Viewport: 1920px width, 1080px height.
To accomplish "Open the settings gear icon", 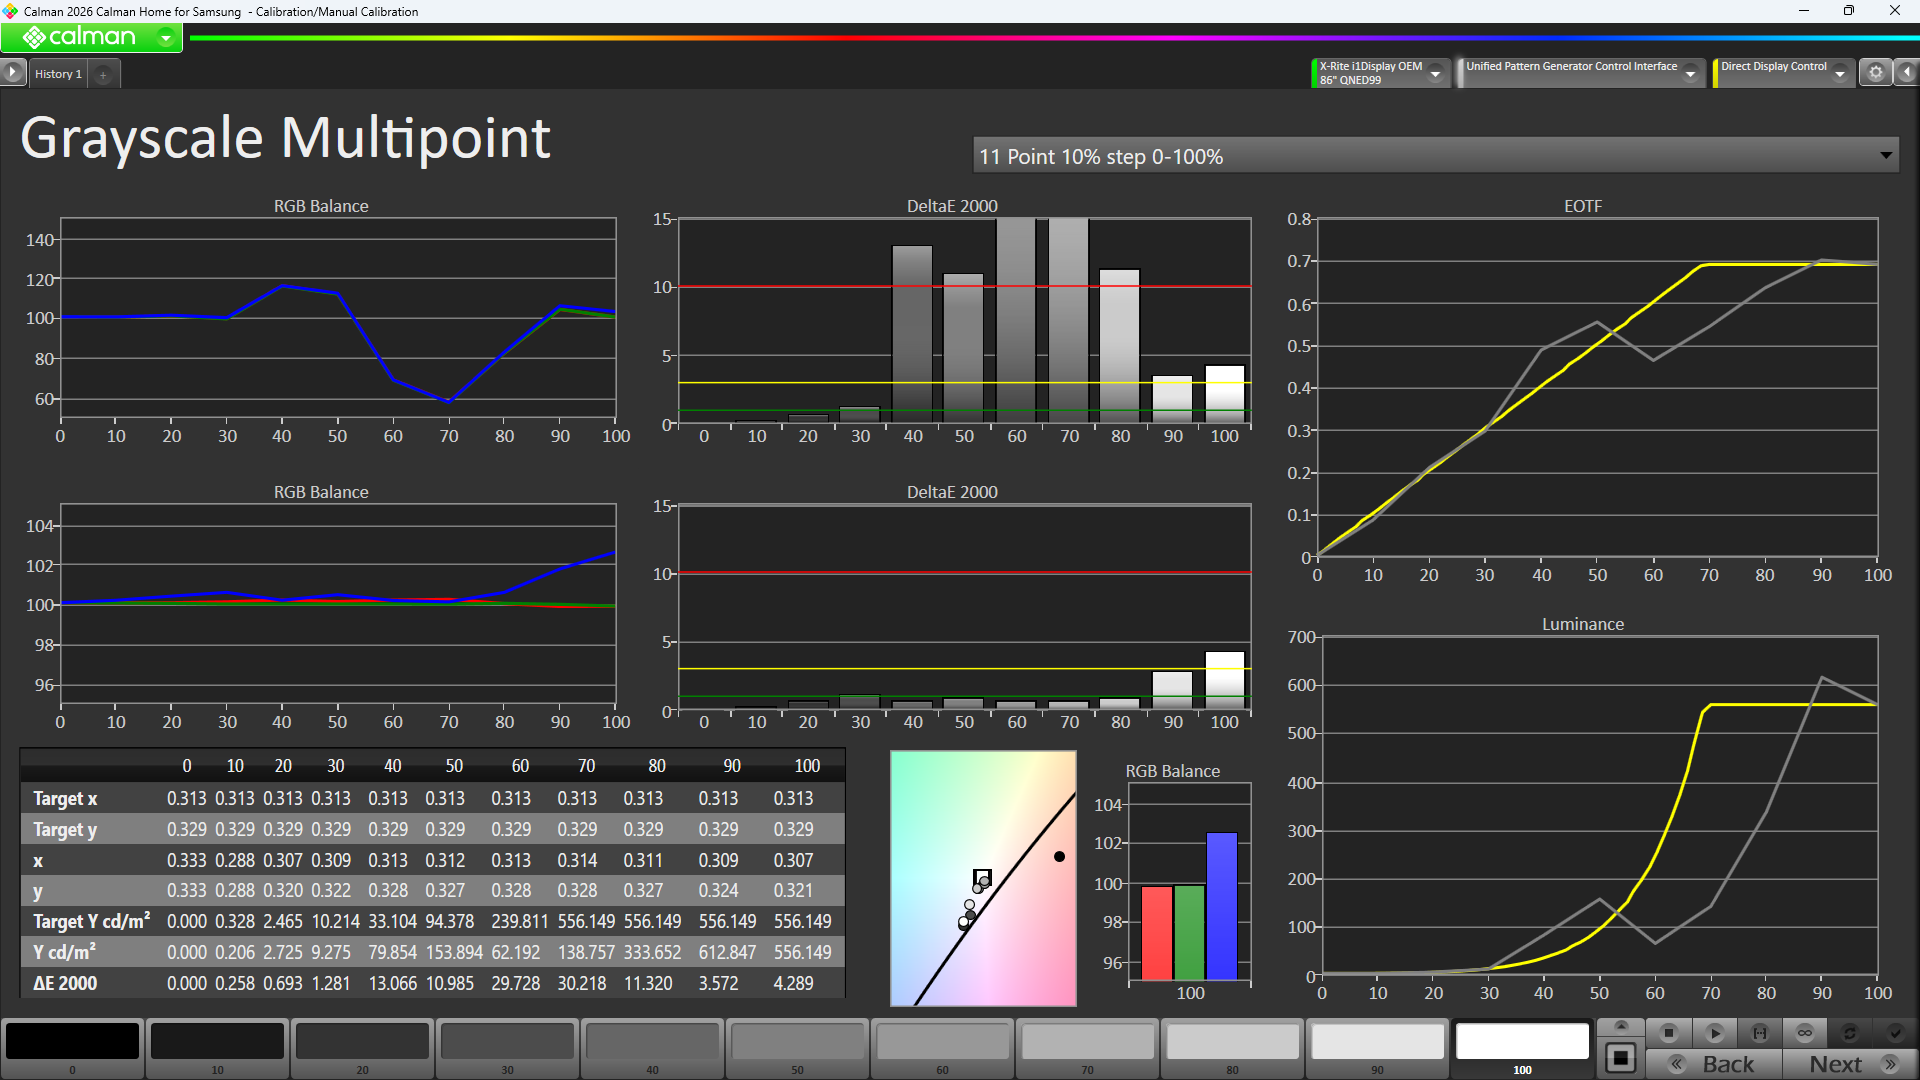I will 1876,72.
